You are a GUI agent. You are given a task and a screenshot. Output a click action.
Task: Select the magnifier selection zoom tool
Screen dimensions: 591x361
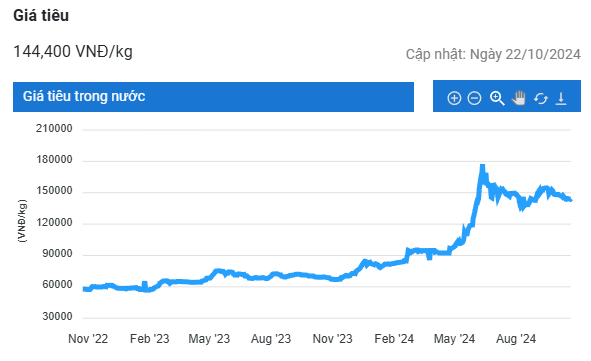point(497,98)
